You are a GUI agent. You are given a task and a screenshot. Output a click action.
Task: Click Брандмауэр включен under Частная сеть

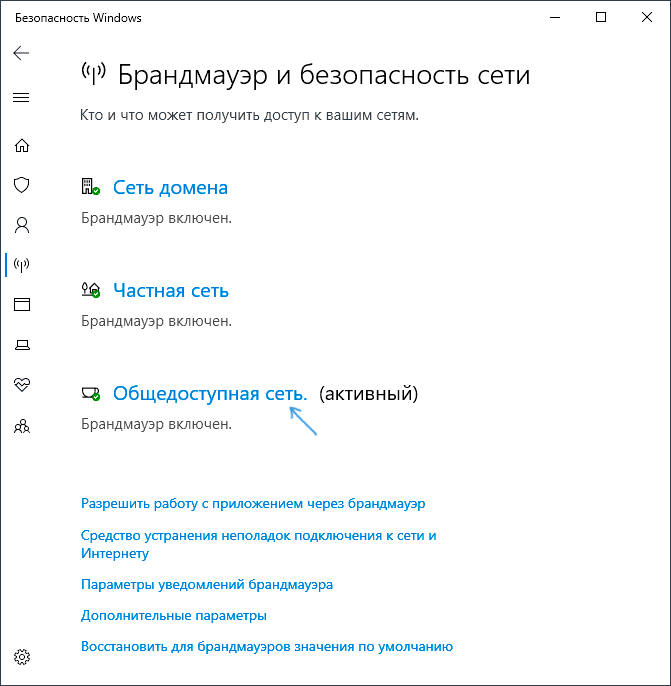click(156, 321)
